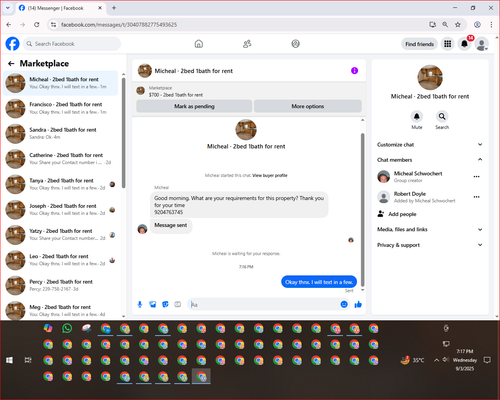Click the Add people icon
Viewport: 500px width, 400px height.
tap(381, 214)
